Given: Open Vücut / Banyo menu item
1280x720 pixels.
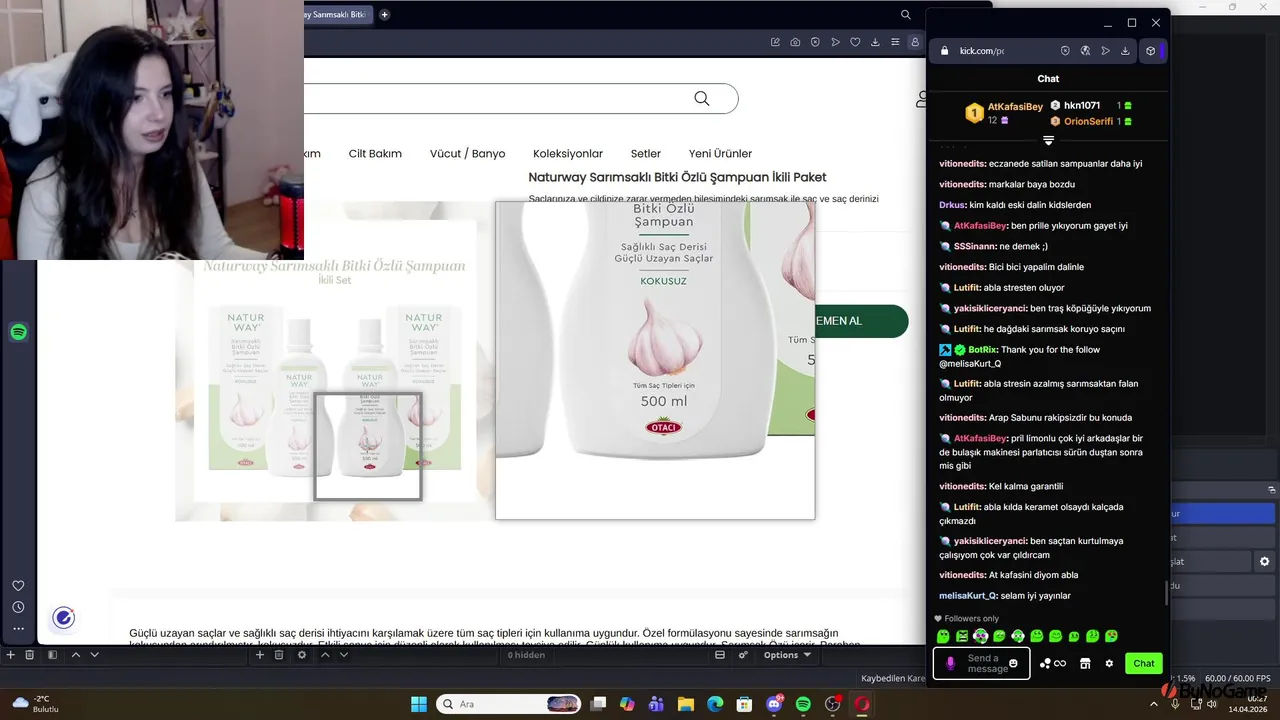Looking at the screenshot, I should coord(467,153).
